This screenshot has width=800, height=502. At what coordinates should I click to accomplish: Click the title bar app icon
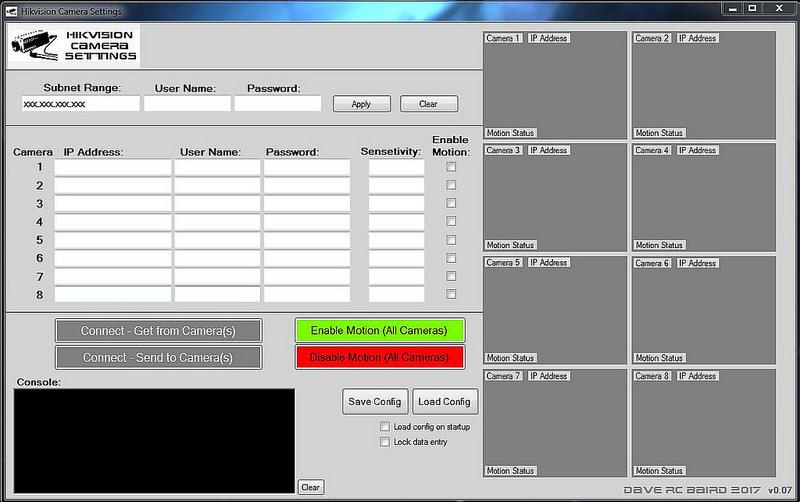pyautogui.click(x=11, y=11)
